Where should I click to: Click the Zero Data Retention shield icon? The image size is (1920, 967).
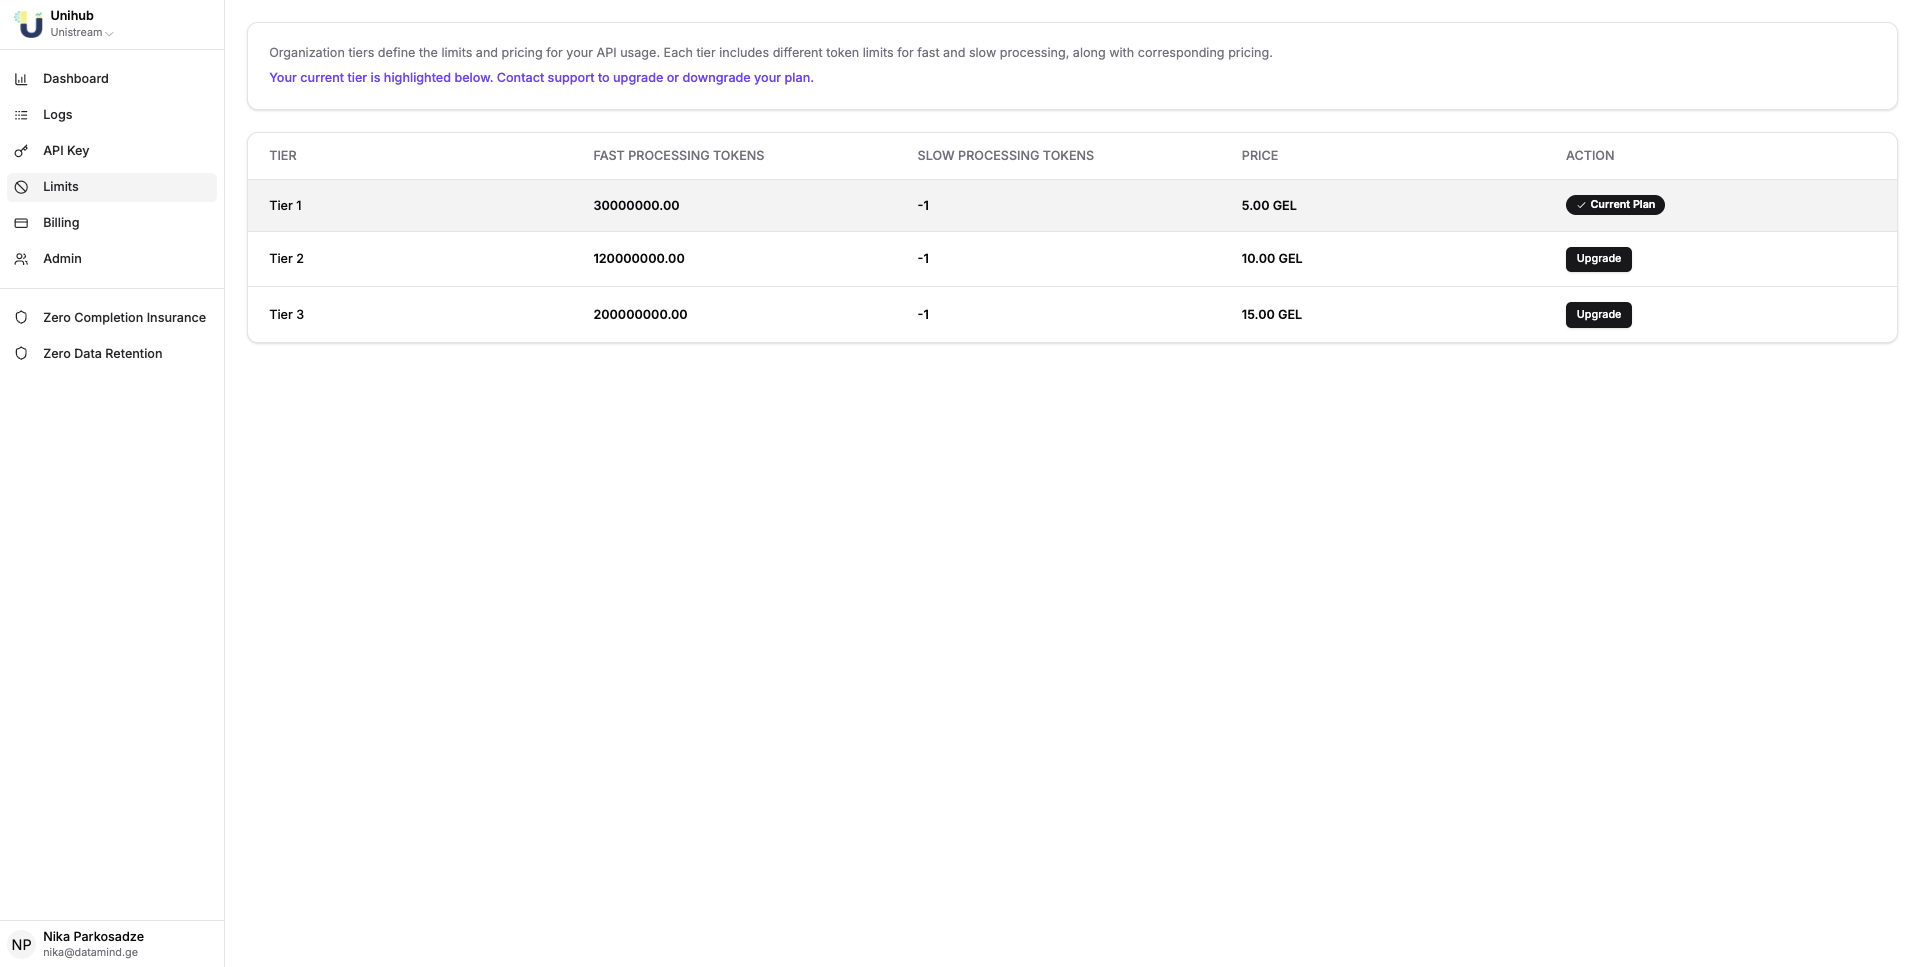coord(21,354)
